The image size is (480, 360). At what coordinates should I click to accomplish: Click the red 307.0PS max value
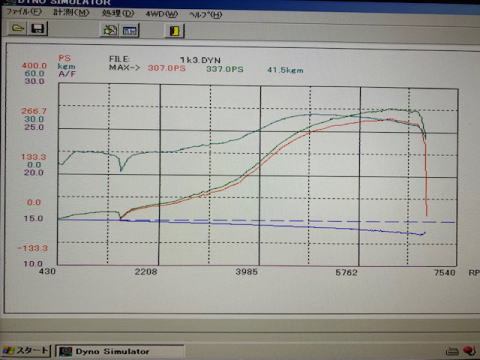click(167, 68)
